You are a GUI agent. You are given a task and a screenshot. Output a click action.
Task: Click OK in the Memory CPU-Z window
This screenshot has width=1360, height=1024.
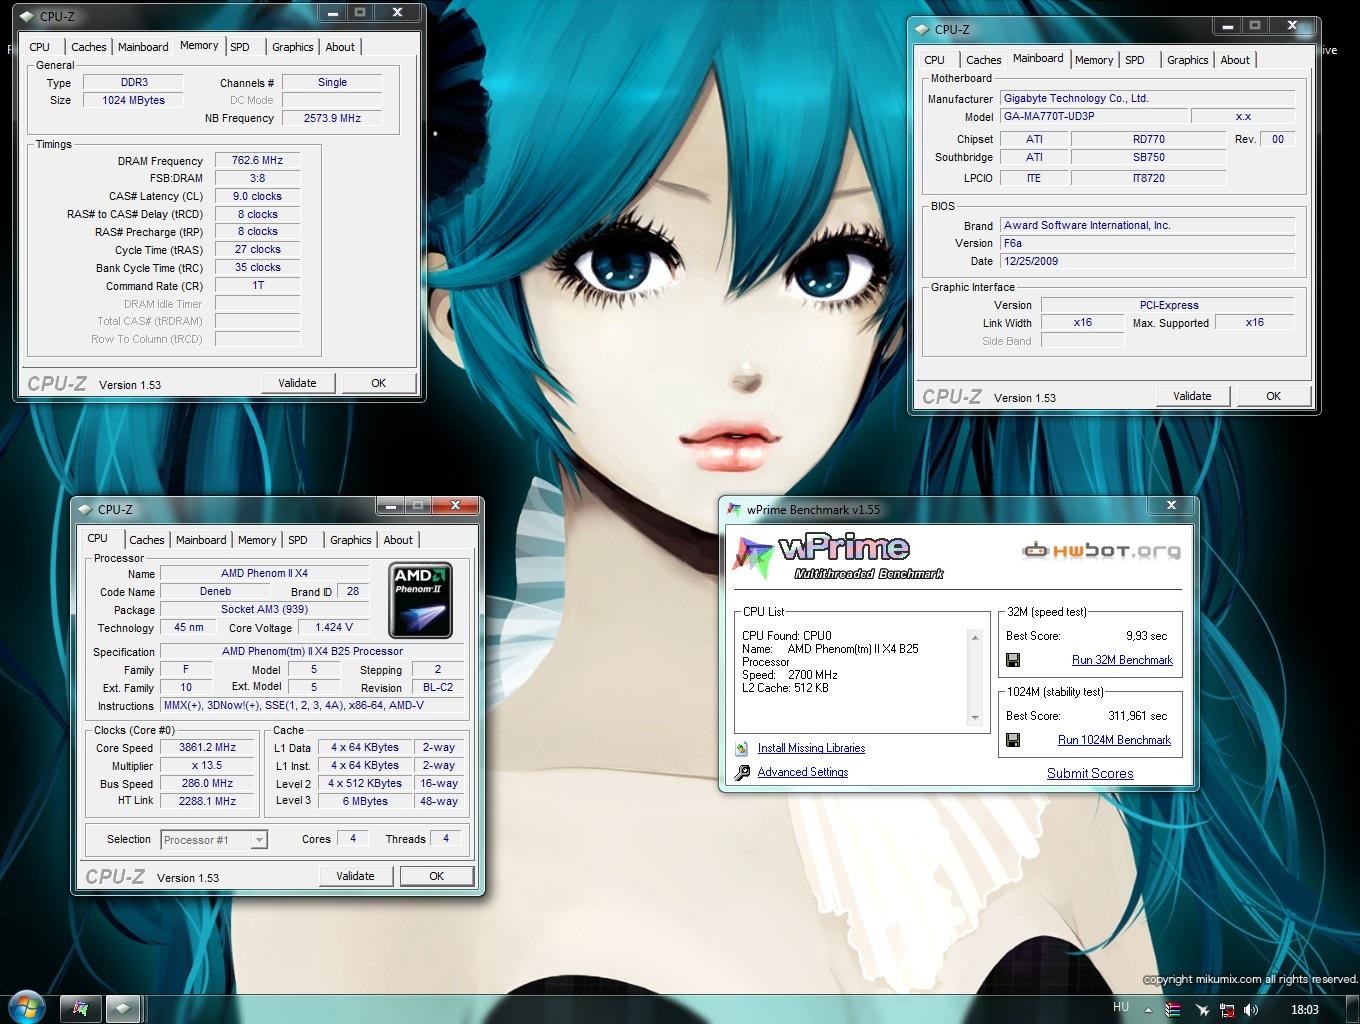[378, 383]
